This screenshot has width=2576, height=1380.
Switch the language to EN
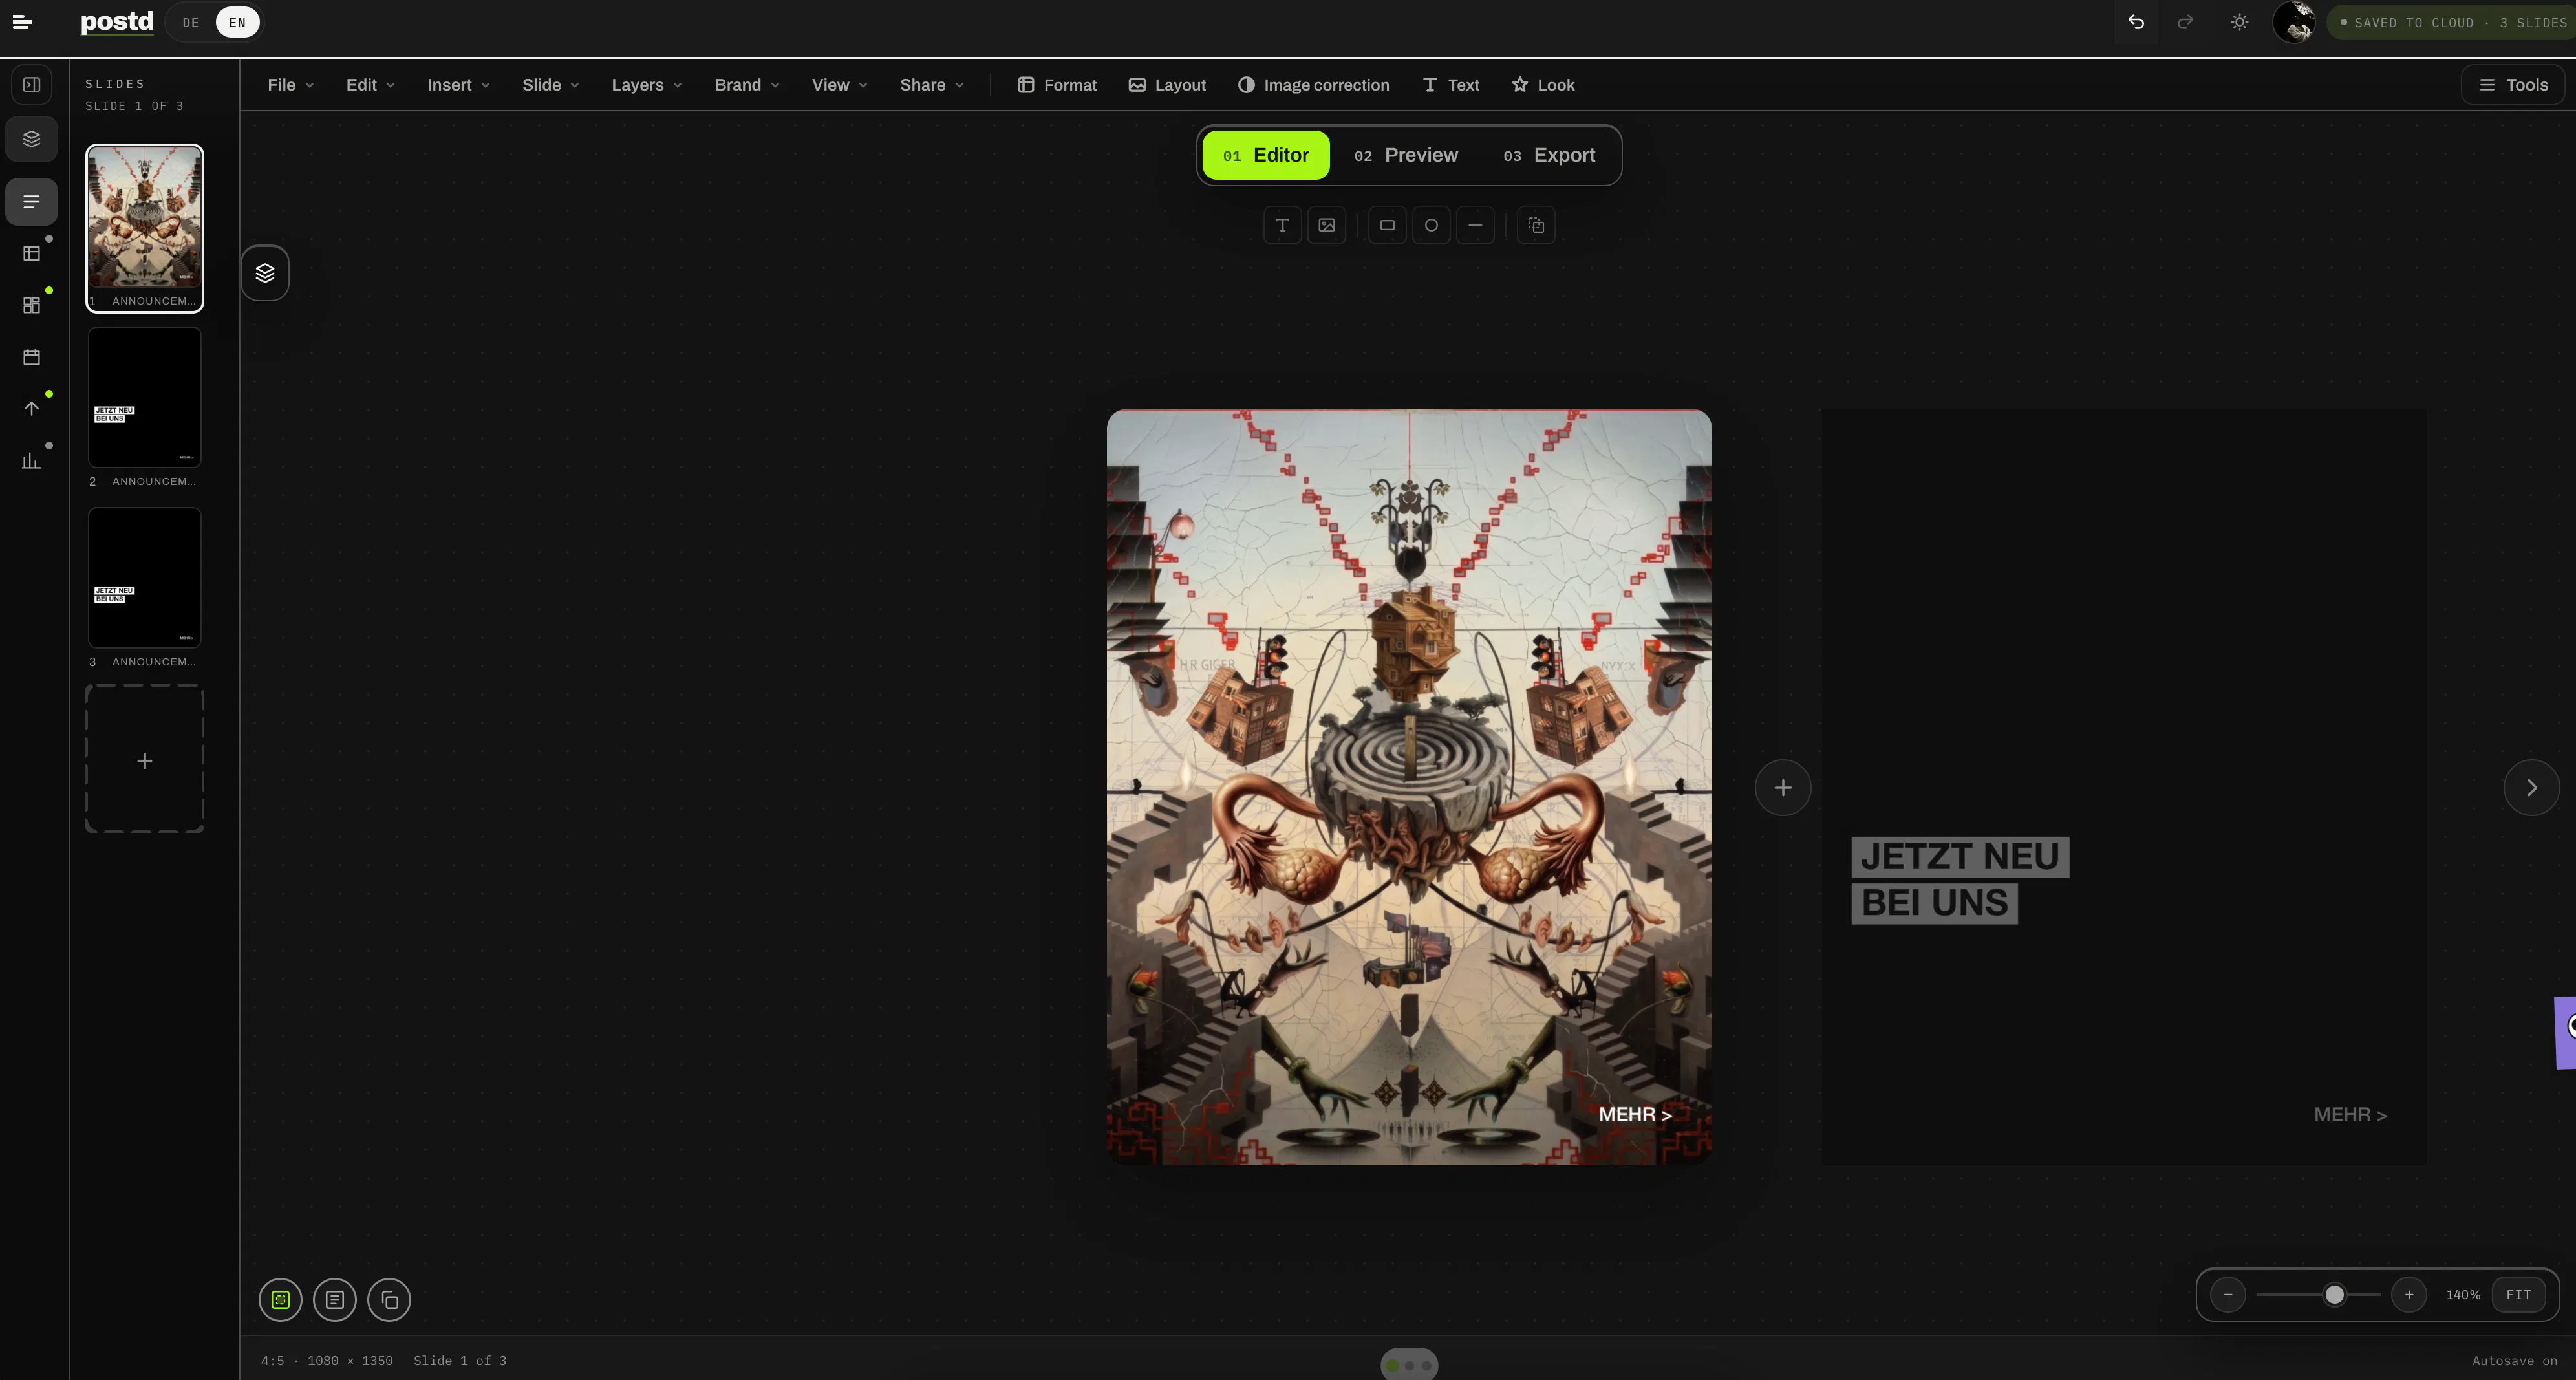click(x=237, y=22)
